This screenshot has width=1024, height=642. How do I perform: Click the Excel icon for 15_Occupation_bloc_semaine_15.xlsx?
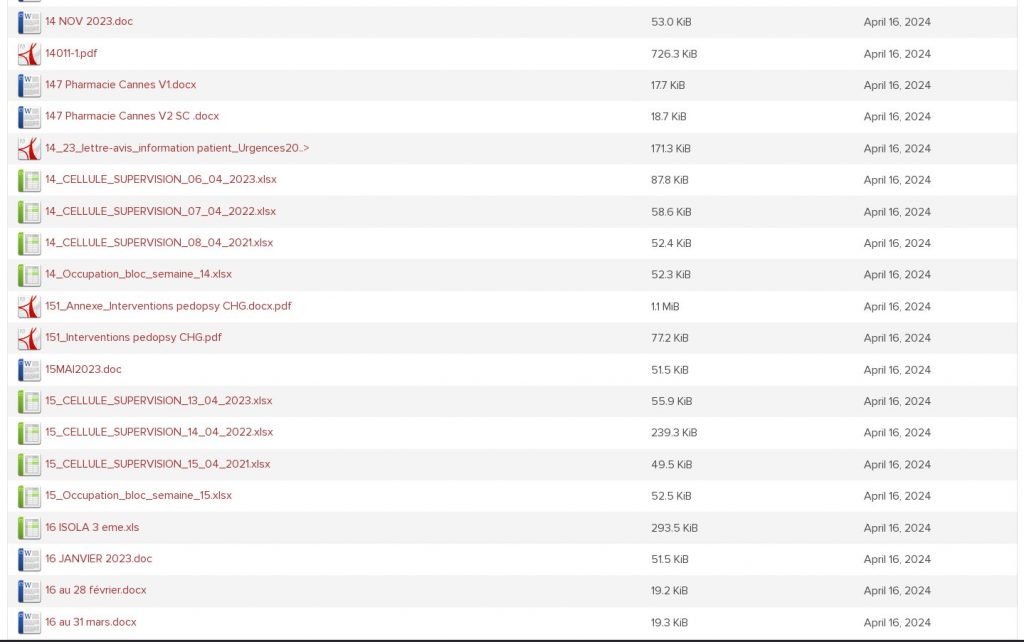click(29, 496)
